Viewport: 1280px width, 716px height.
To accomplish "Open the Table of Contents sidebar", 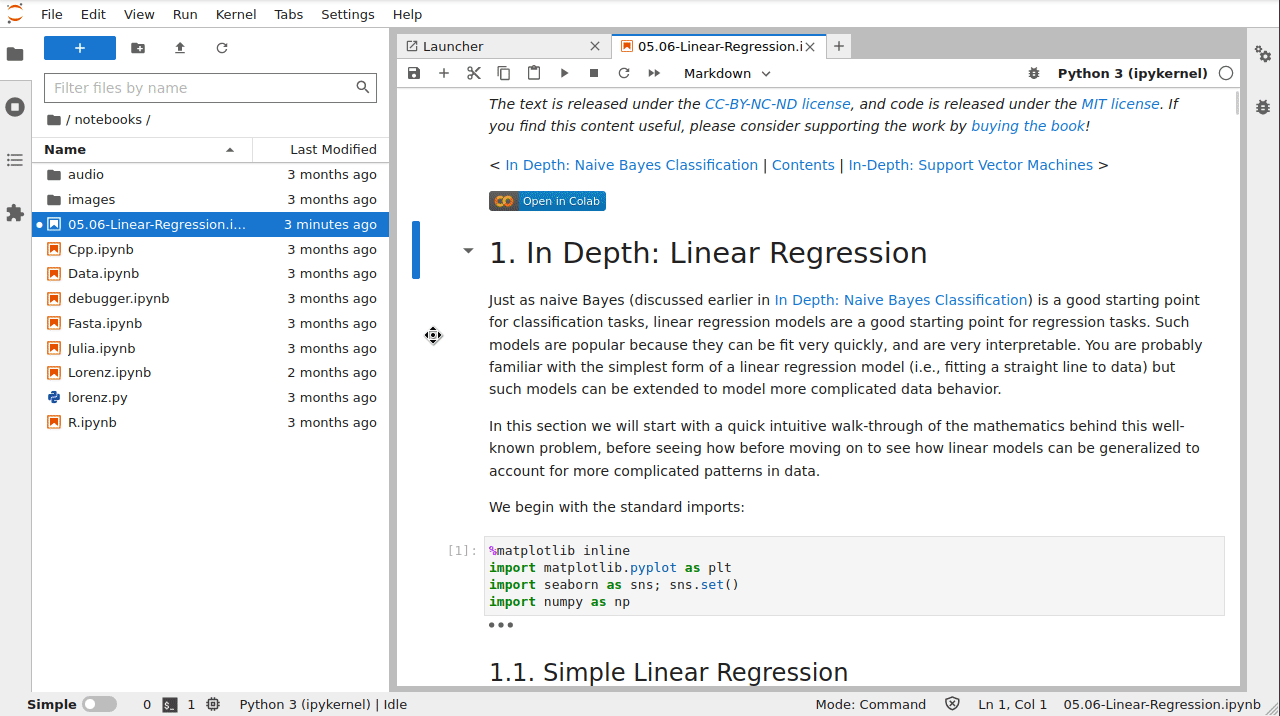I will [x=15, y=160].
